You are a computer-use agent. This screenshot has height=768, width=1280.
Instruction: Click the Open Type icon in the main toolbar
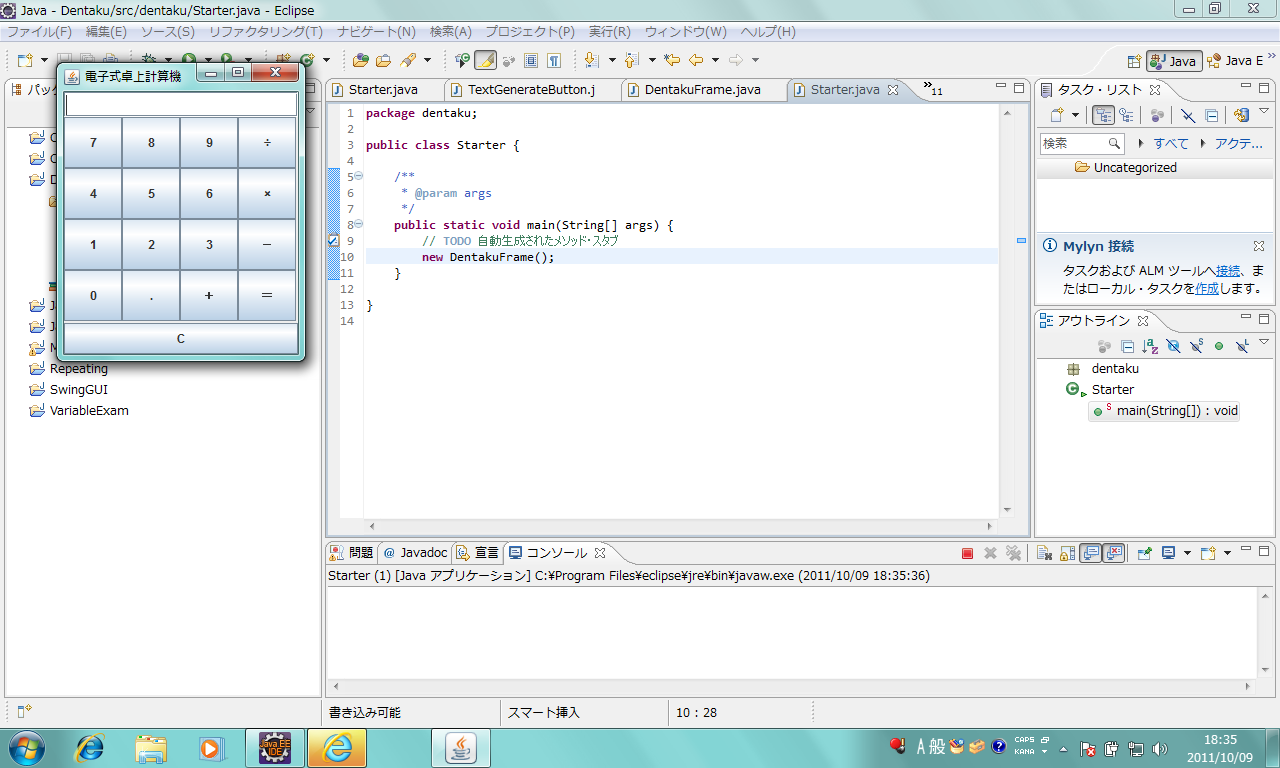click(x=360, y=60)
